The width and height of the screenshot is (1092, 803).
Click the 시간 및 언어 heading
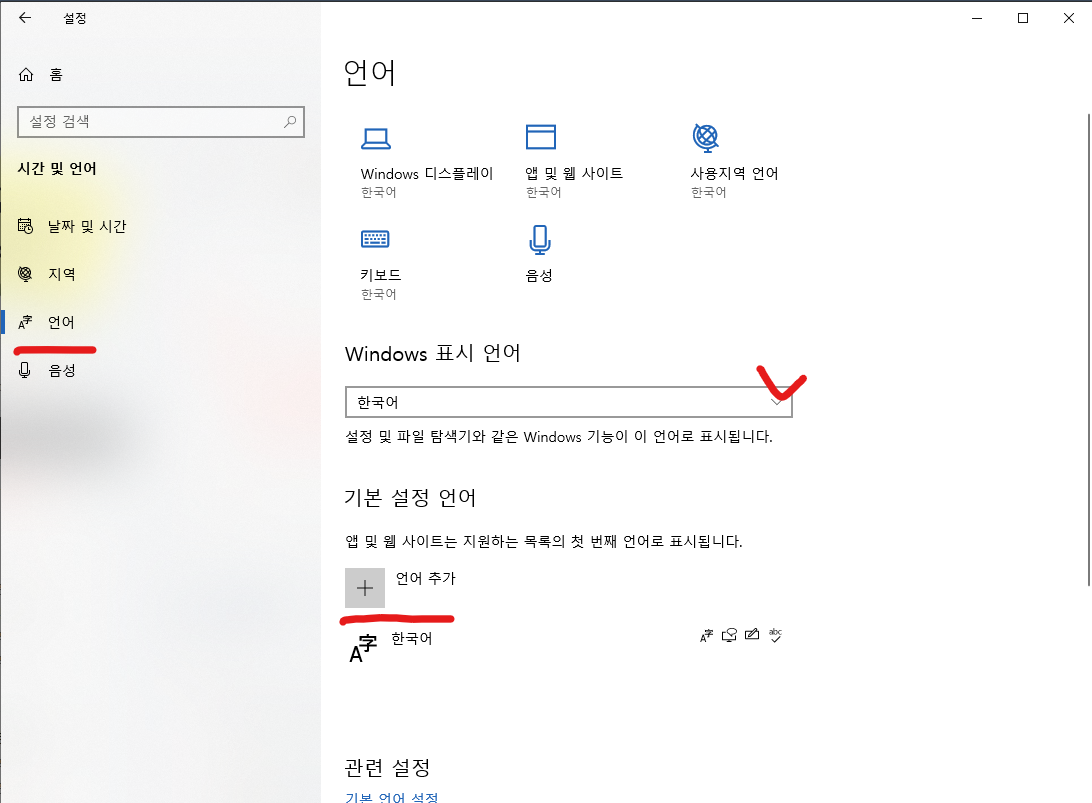tap(57, 169)
